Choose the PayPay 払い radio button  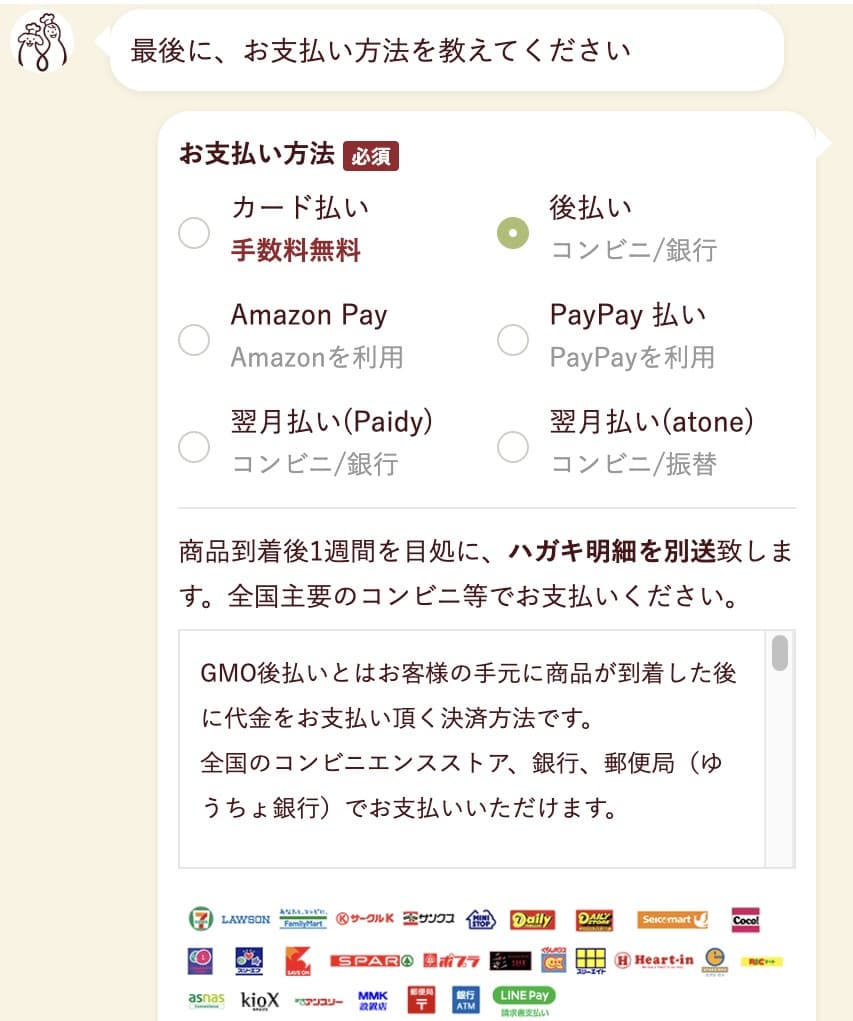pos(513,339)
